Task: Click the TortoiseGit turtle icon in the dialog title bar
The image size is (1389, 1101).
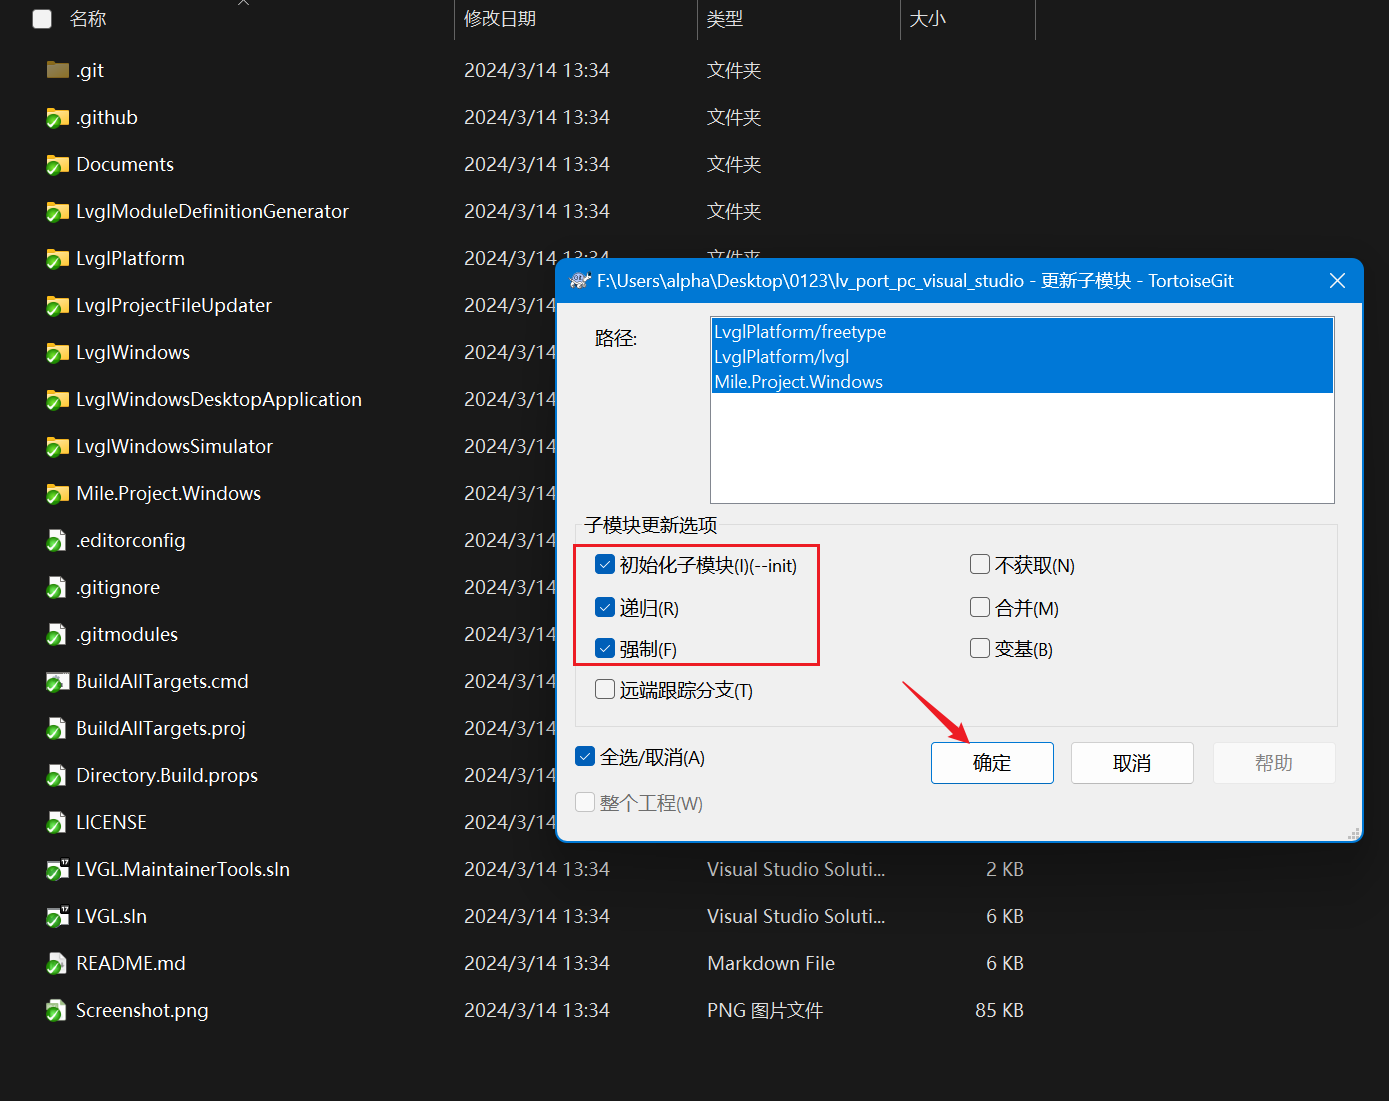Action: (580, 281)
